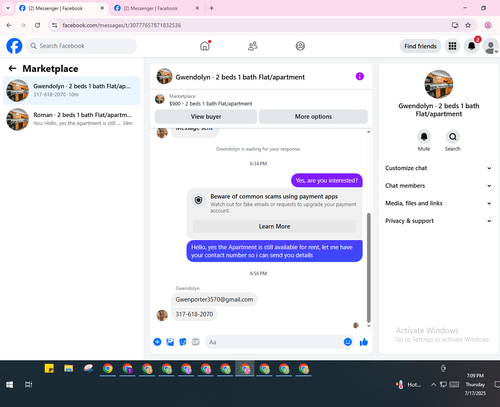Open the $900 Marketplace listing link

[x=211, y=104]
